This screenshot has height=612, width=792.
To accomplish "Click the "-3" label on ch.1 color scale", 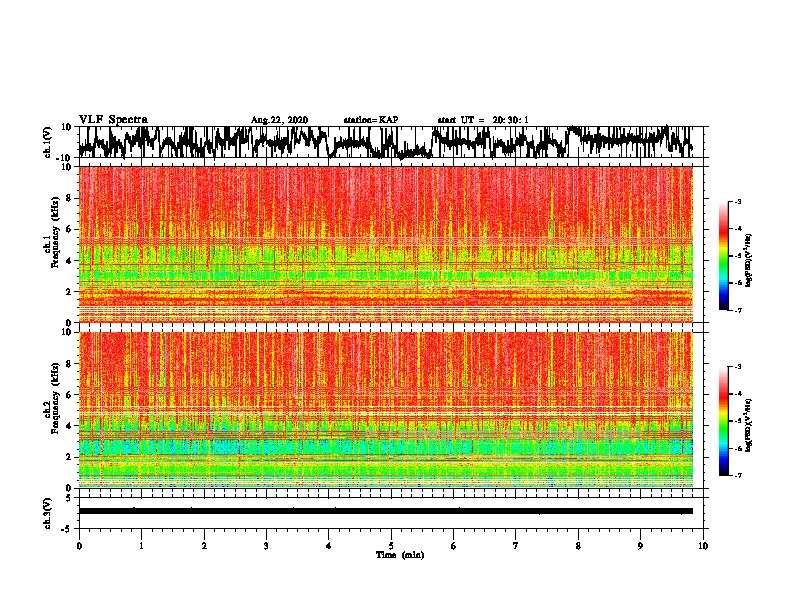I will click(738, 201).
